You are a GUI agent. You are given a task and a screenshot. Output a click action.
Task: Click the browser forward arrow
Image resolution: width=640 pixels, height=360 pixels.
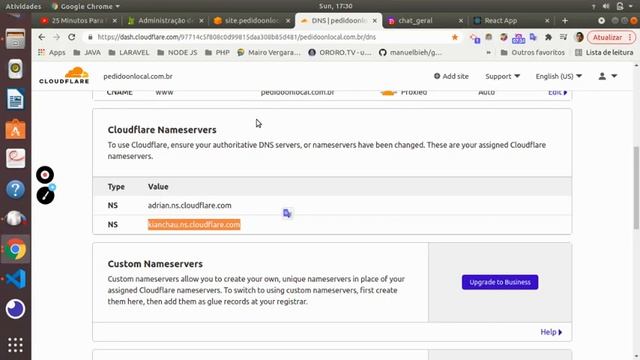tap(56, 37)
